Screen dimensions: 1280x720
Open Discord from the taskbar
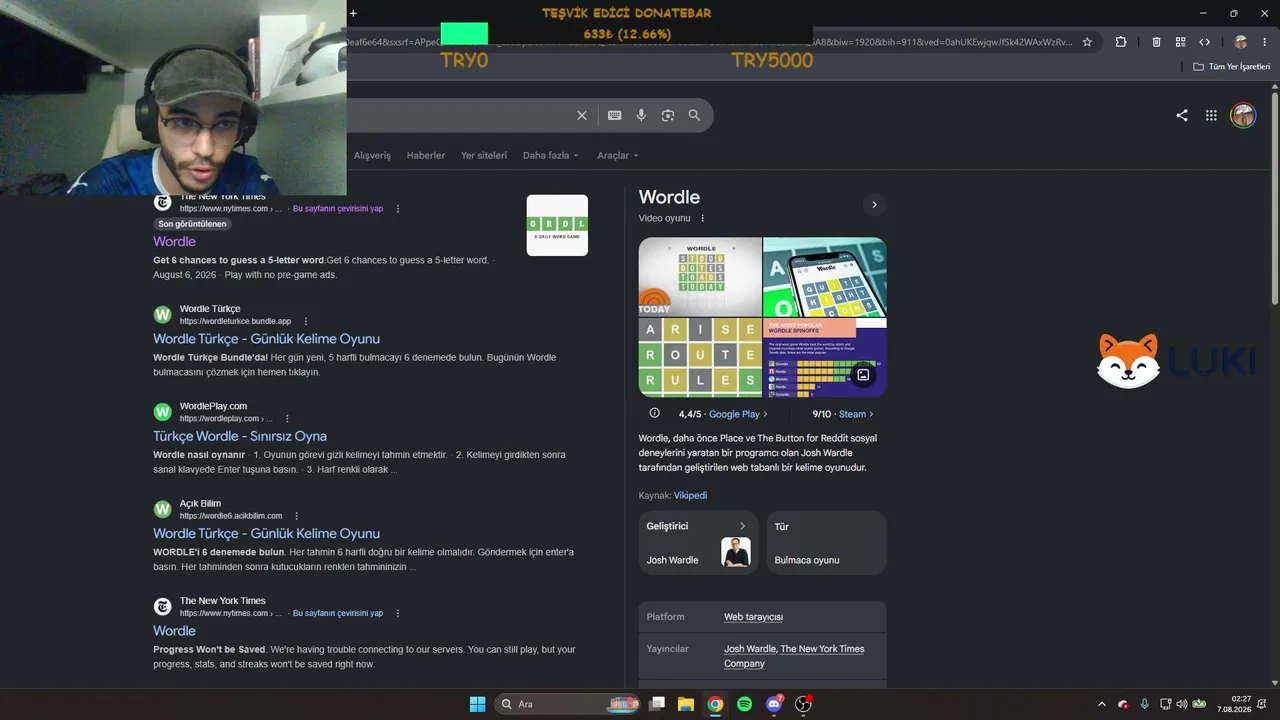click(774, 704)
